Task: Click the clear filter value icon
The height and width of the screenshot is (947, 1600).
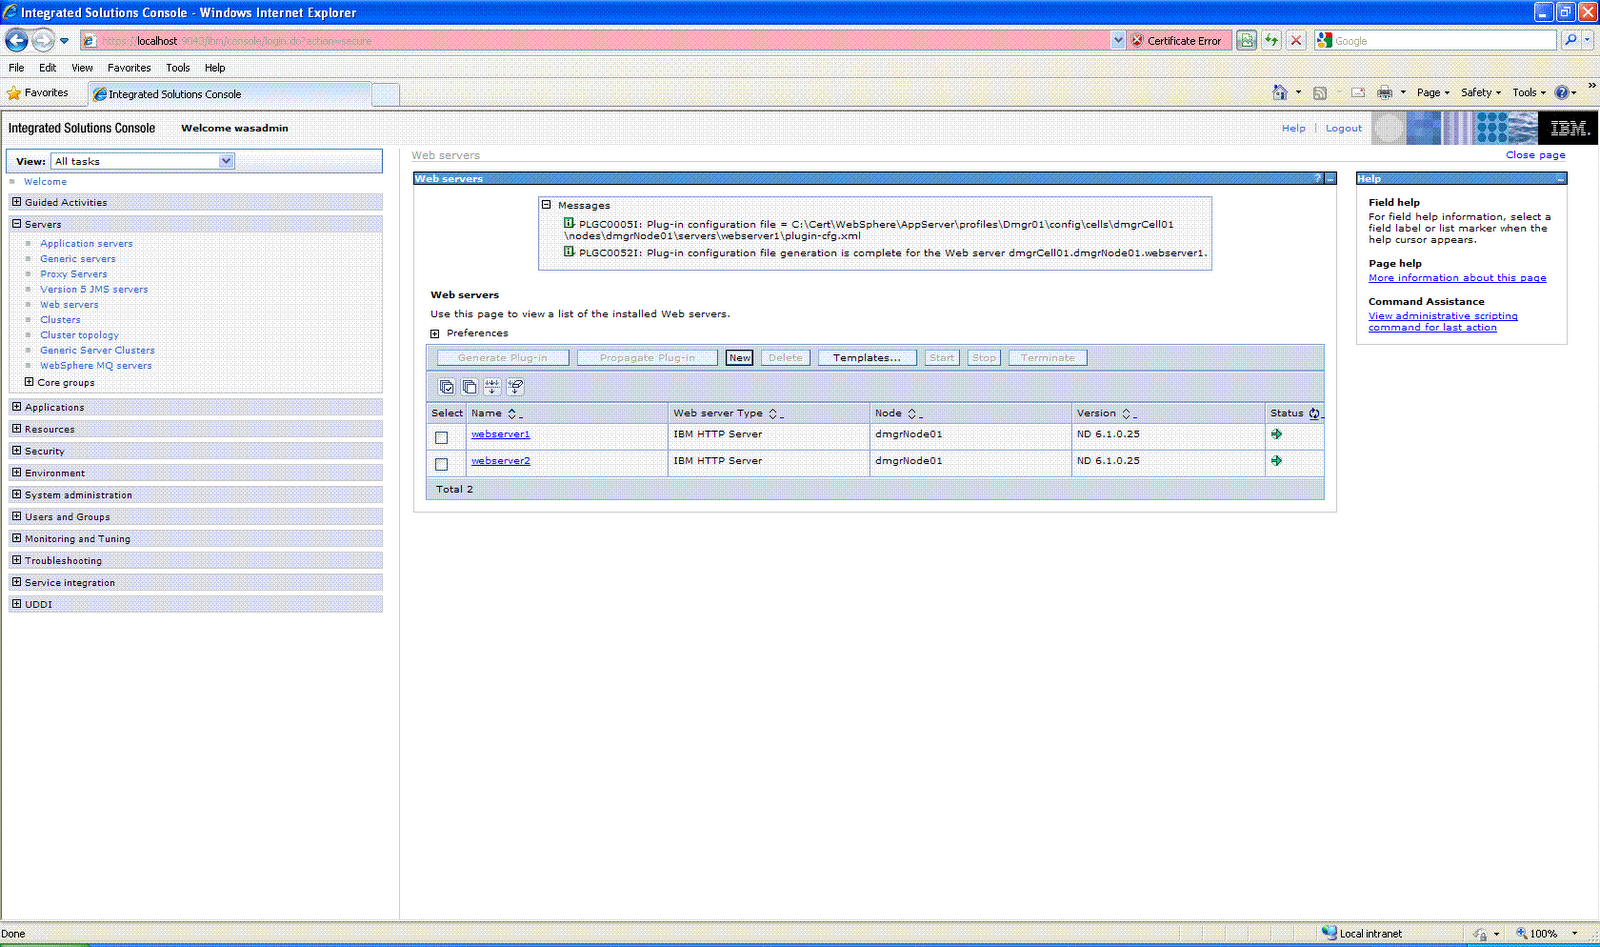Action: point(515,387)
